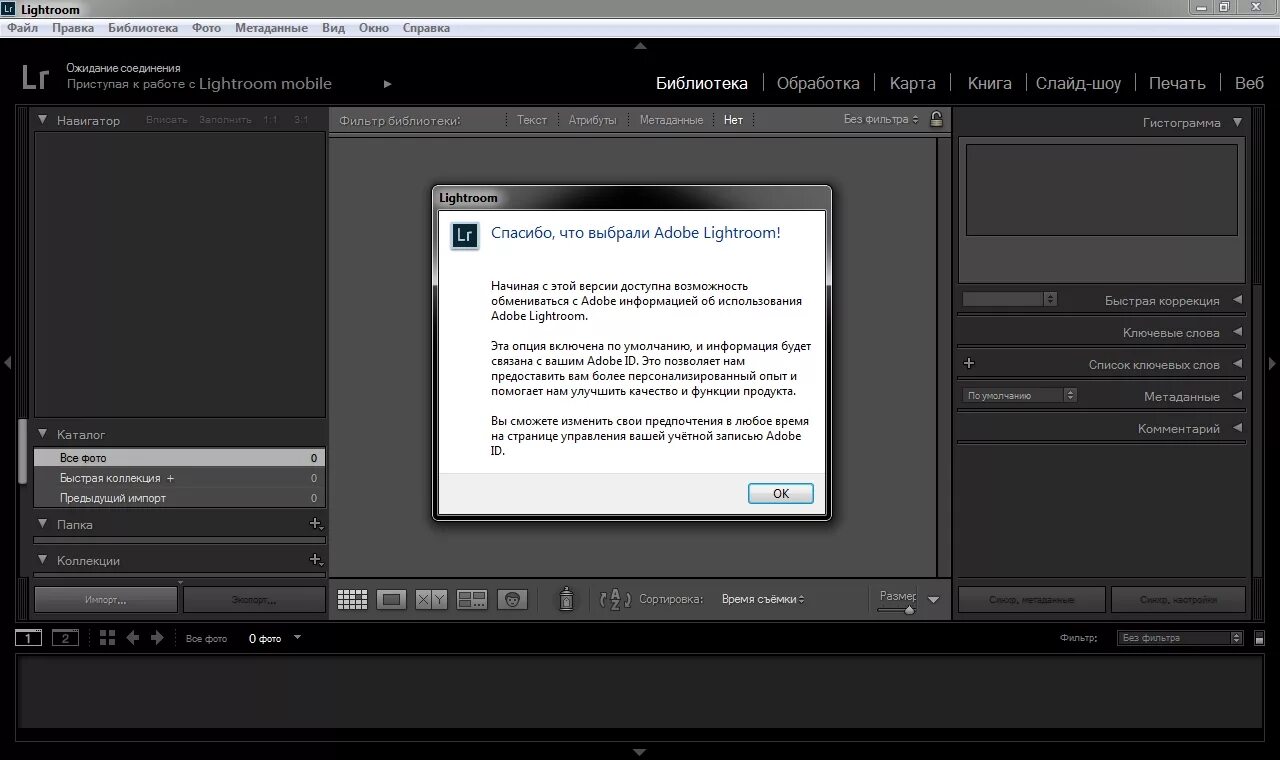The image size is (1280, 760).
Task: Open Survey view icon in toolbar
Action: click(471, 599)
